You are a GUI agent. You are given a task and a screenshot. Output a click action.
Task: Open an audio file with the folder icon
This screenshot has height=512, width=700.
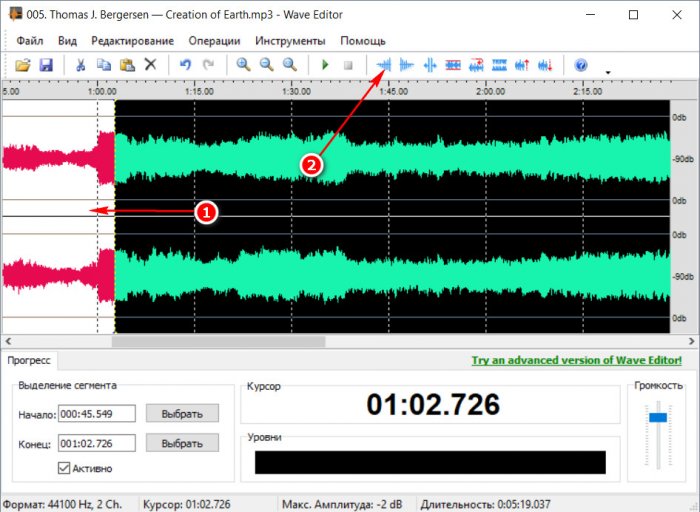click(x=23, y=65)
